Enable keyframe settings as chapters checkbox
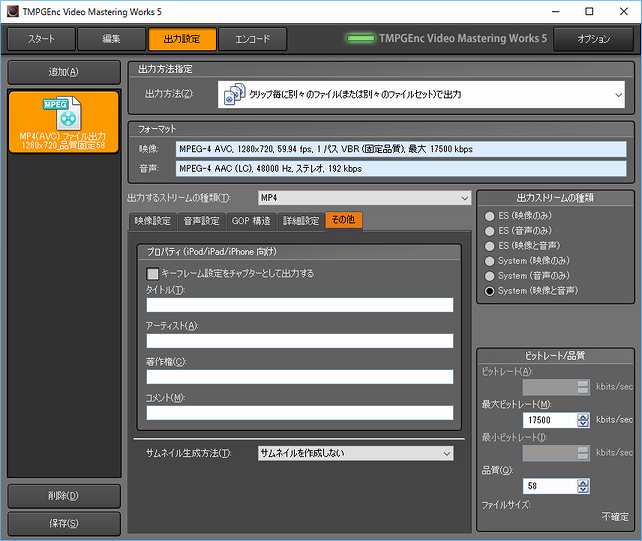 [152, 274]
